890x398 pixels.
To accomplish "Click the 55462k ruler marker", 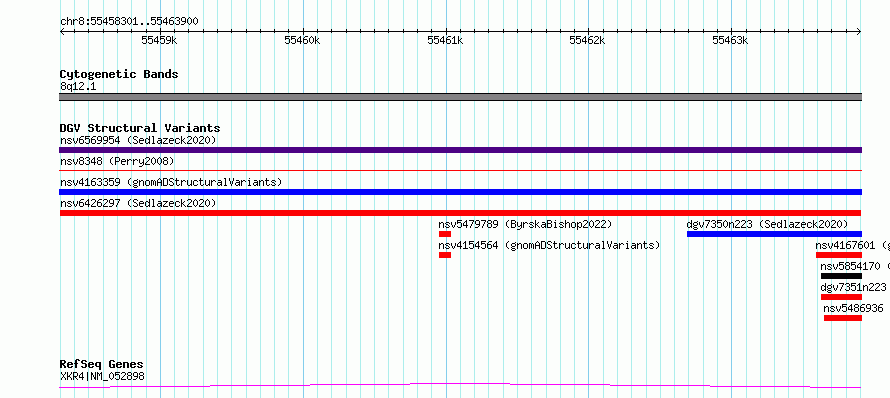I will (x=588, y=40).
